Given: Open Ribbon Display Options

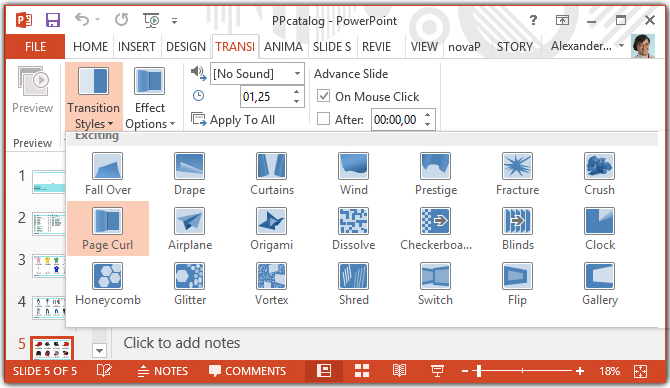Looking at the screenshot, I should pos(562,20).
